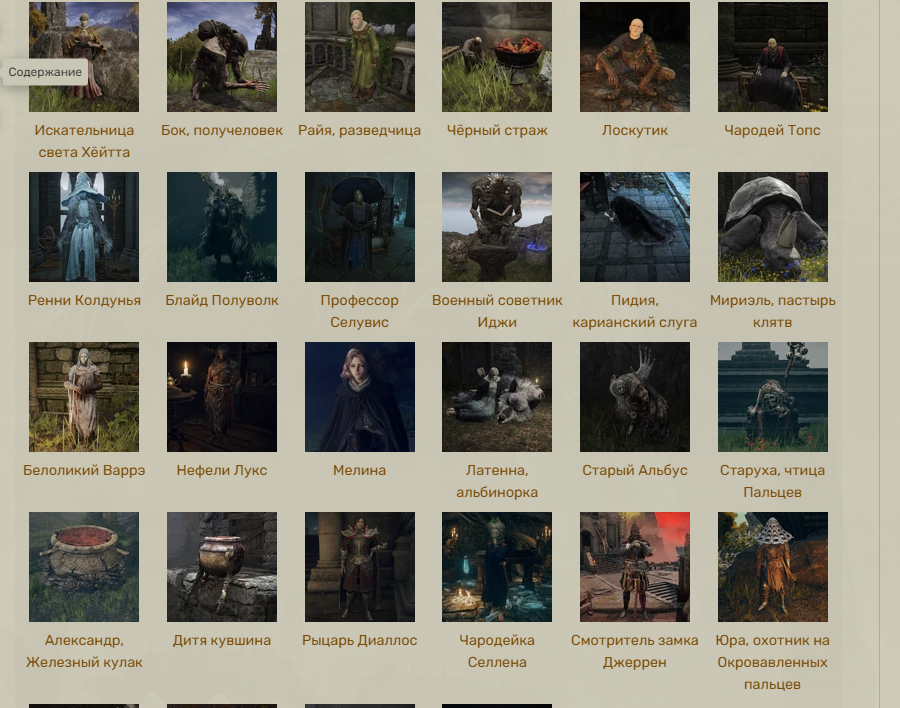
Task: Click the Чародей Топс portrait
Action: pyautogui.click(x=772, y=57)
